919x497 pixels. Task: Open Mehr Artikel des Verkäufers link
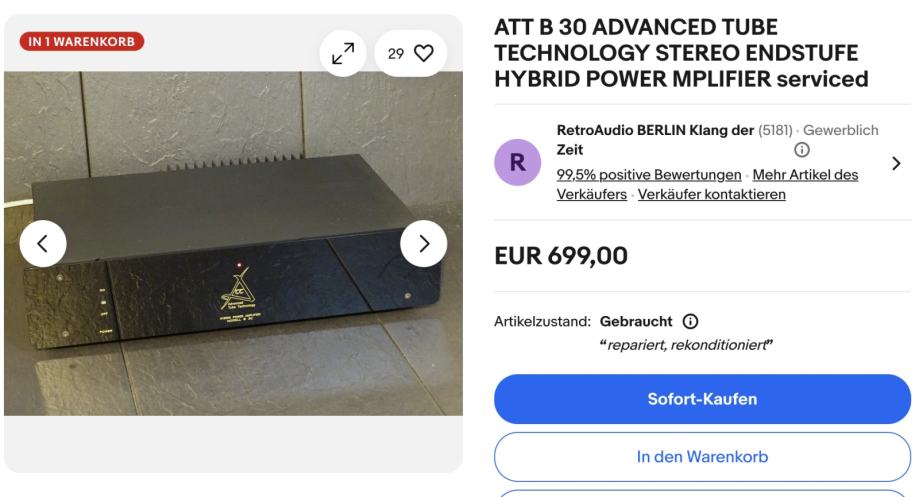click(707, 185)
